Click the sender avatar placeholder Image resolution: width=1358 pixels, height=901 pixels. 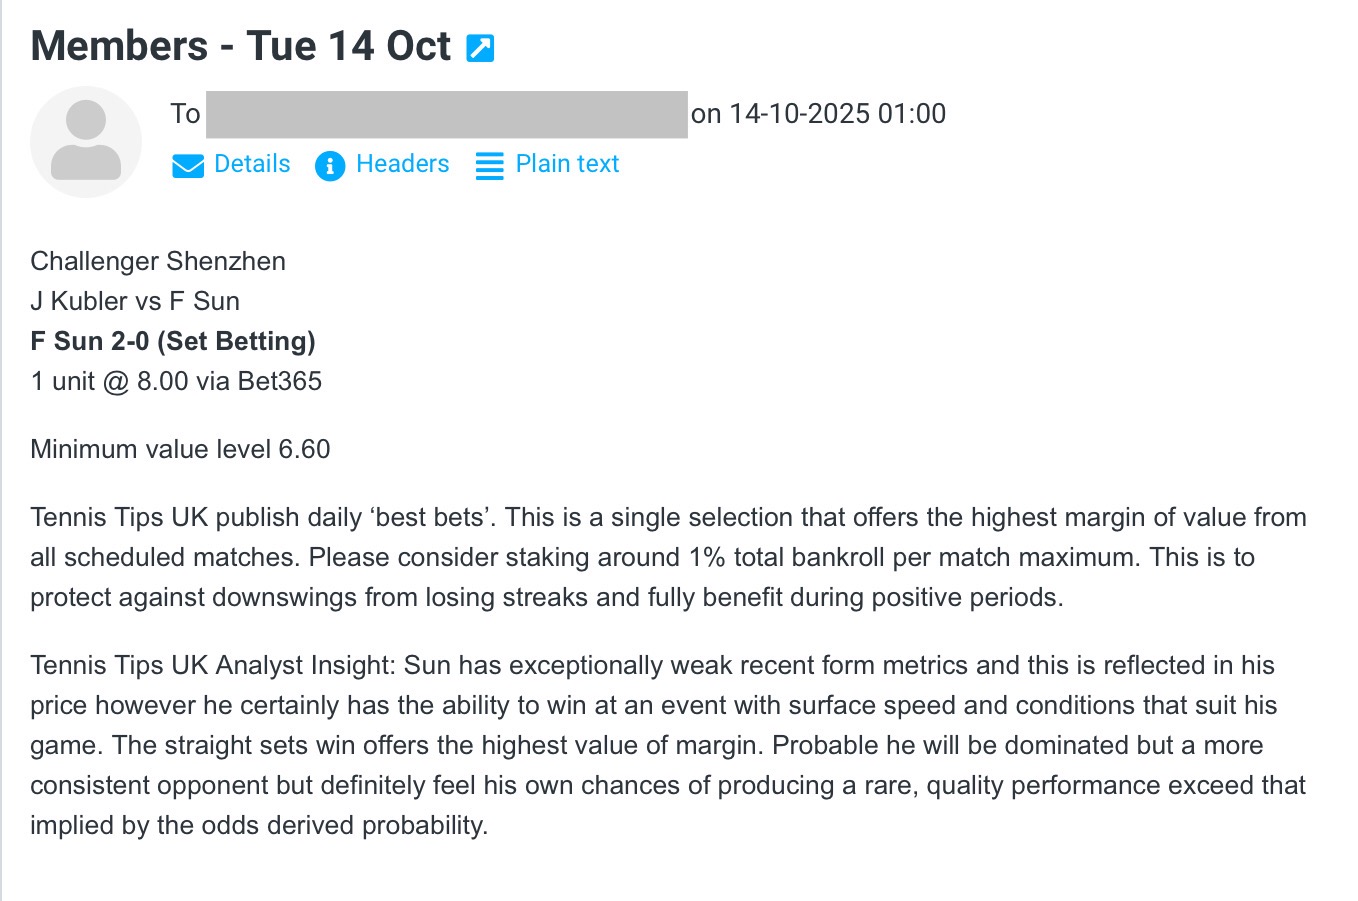pos(86,141)
